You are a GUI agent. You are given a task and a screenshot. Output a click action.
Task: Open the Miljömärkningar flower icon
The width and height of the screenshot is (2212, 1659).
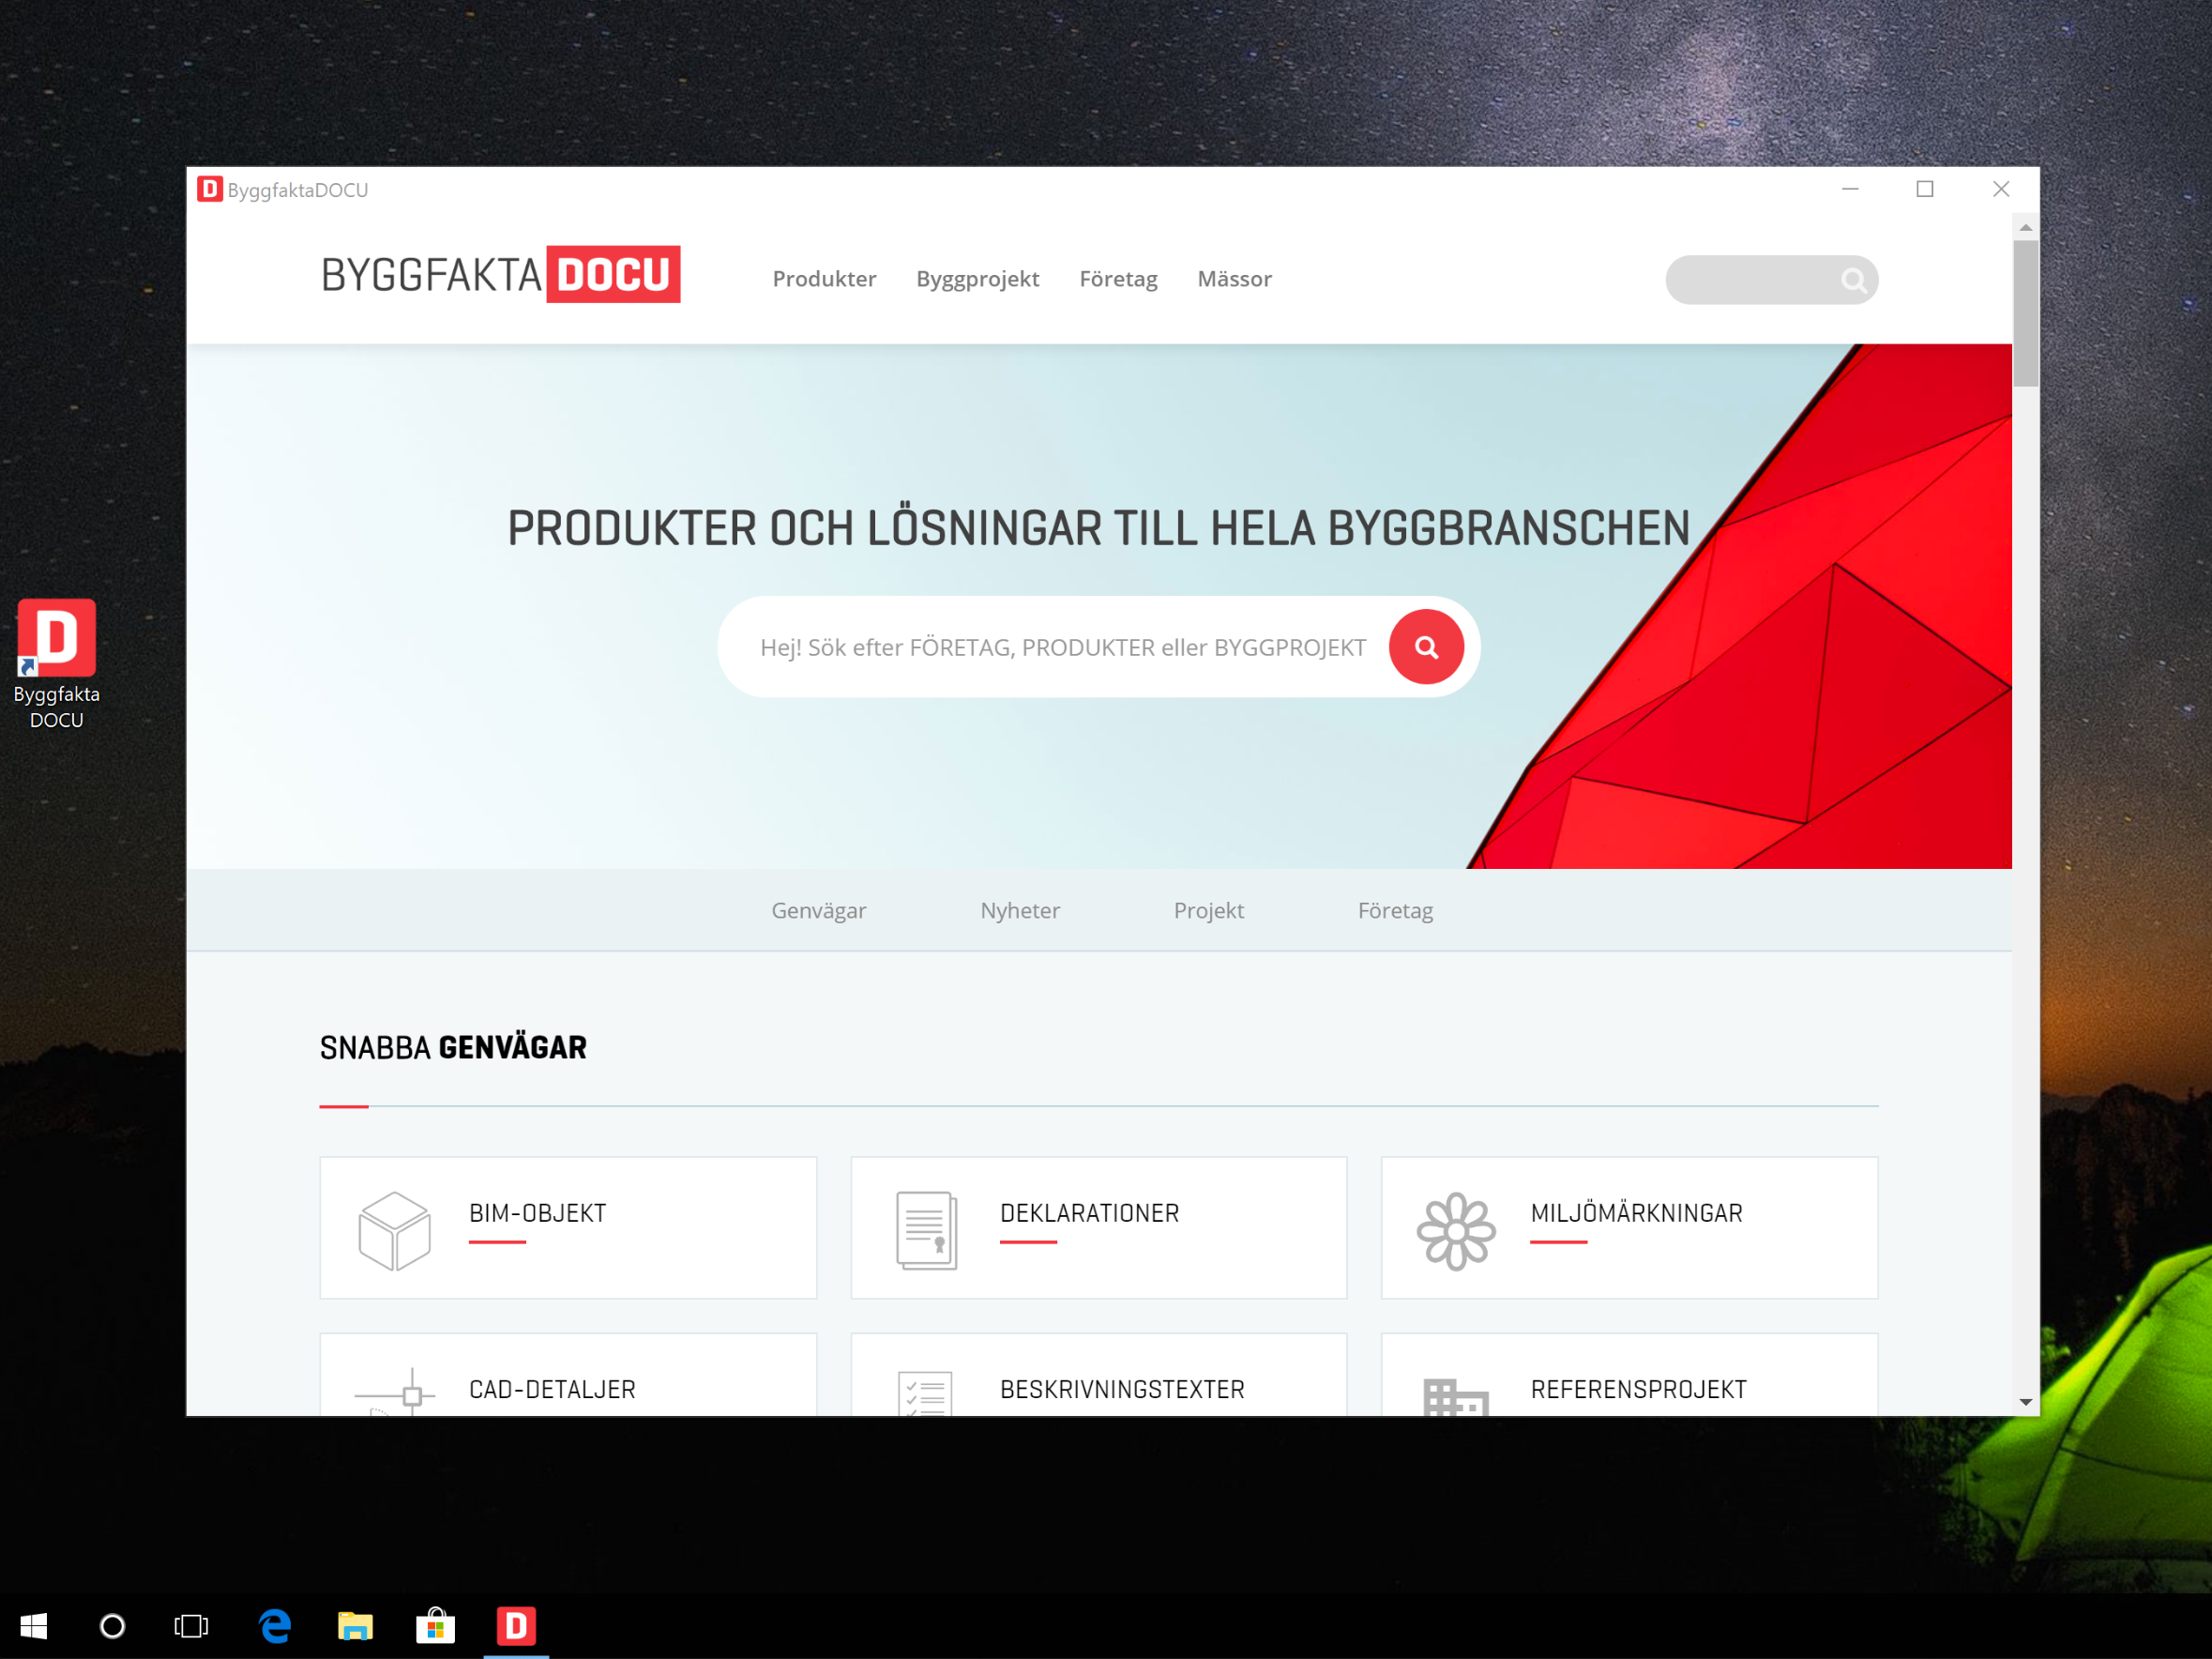[x=1456, y=1231]
